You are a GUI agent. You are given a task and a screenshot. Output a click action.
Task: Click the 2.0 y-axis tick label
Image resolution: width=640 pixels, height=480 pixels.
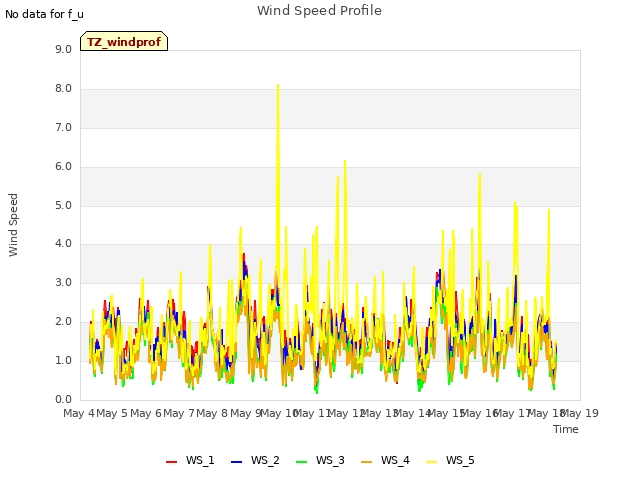coord(63,322)
